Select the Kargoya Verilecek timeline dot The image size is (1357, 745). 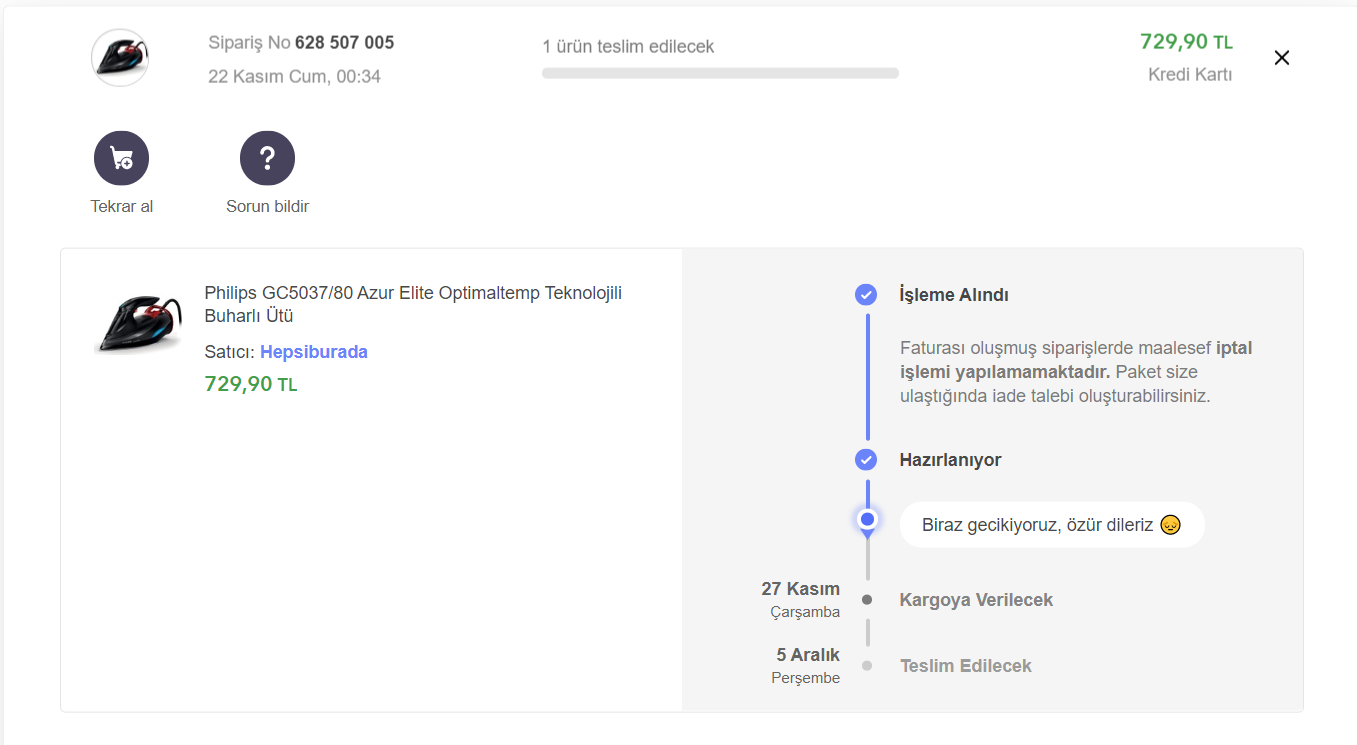coord(867,600)
